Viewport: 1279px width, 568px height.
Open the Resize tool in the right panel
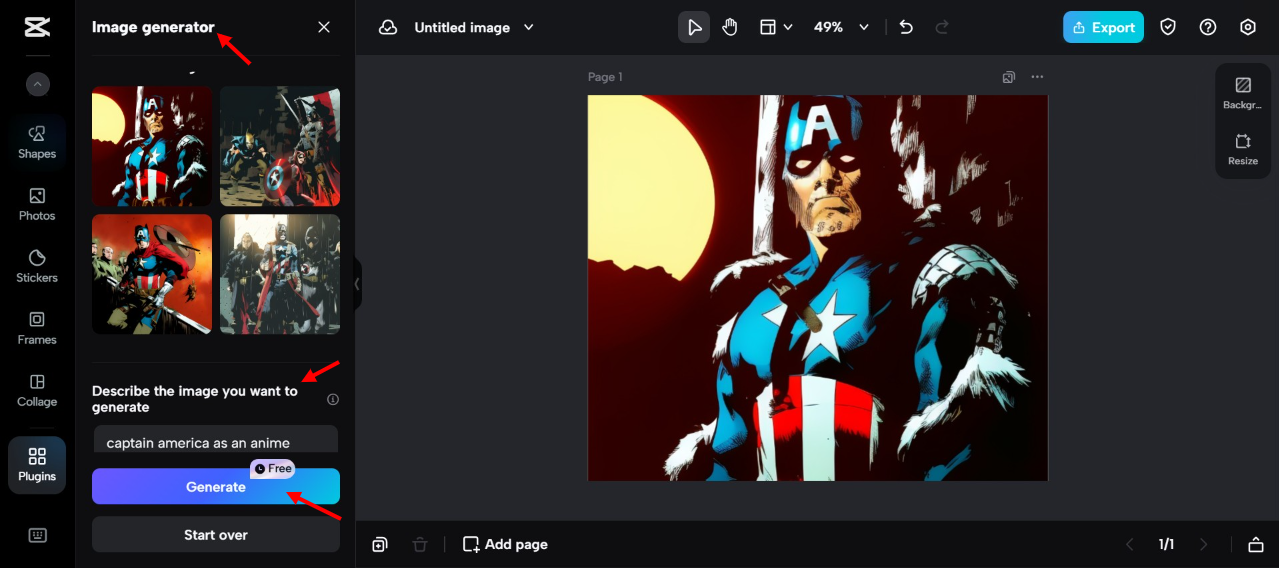click(x=1243, y=150)
